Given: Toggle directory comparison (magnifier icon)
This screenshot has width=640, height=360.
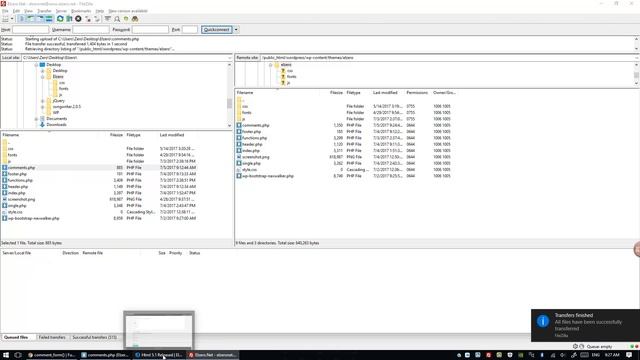Looking at the screenshot, I should [x=117, y=19].
